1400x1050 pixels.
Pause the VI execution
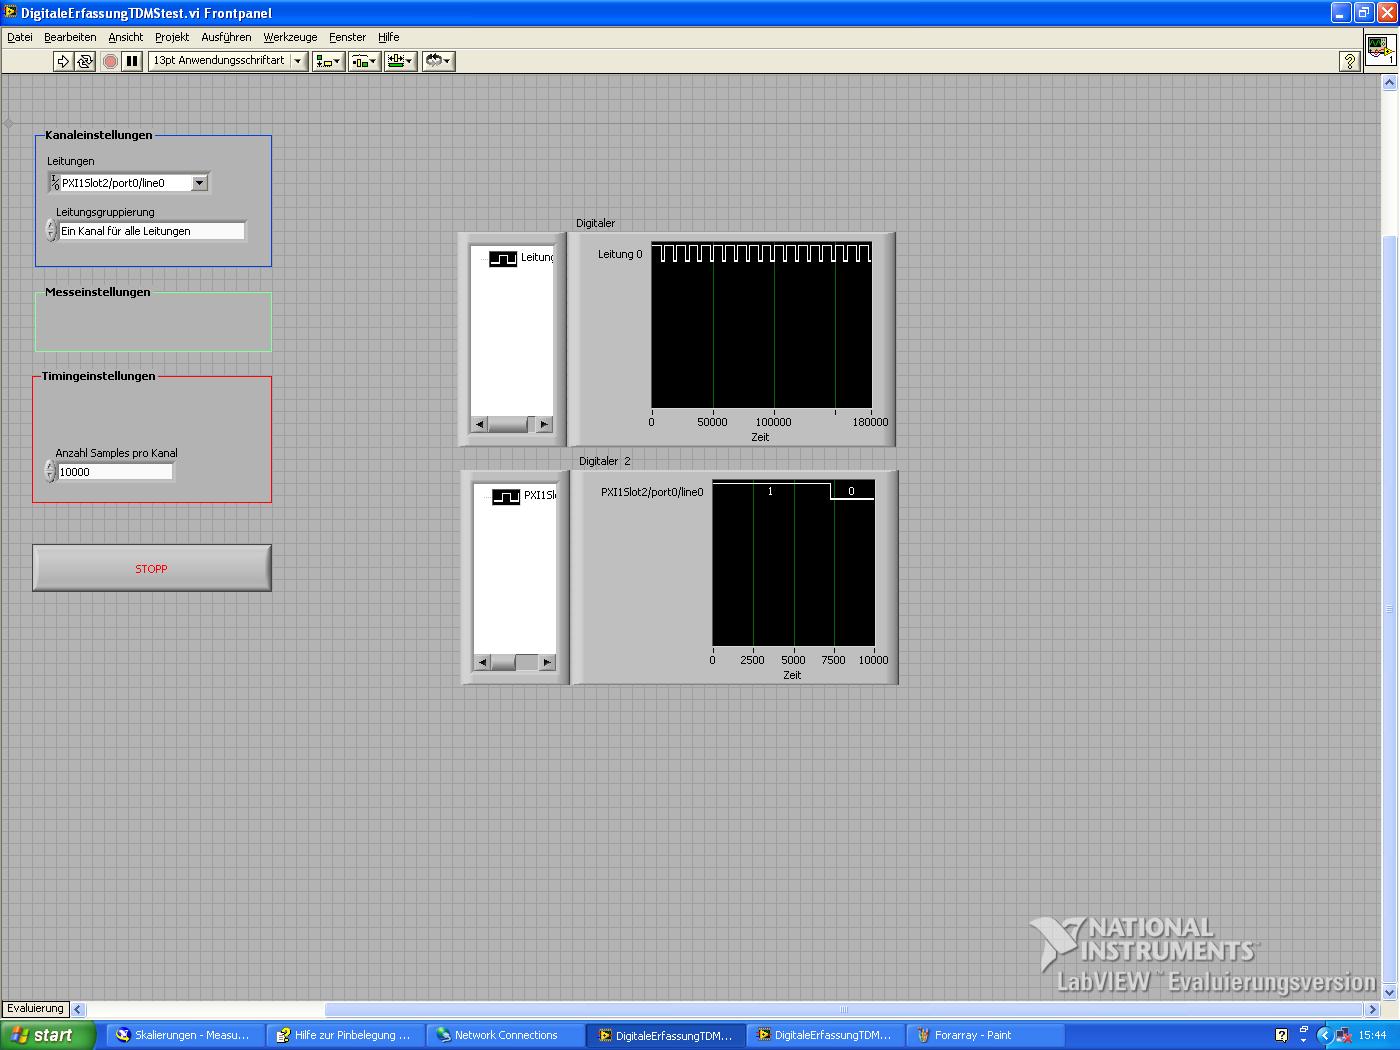click(132, 61)
